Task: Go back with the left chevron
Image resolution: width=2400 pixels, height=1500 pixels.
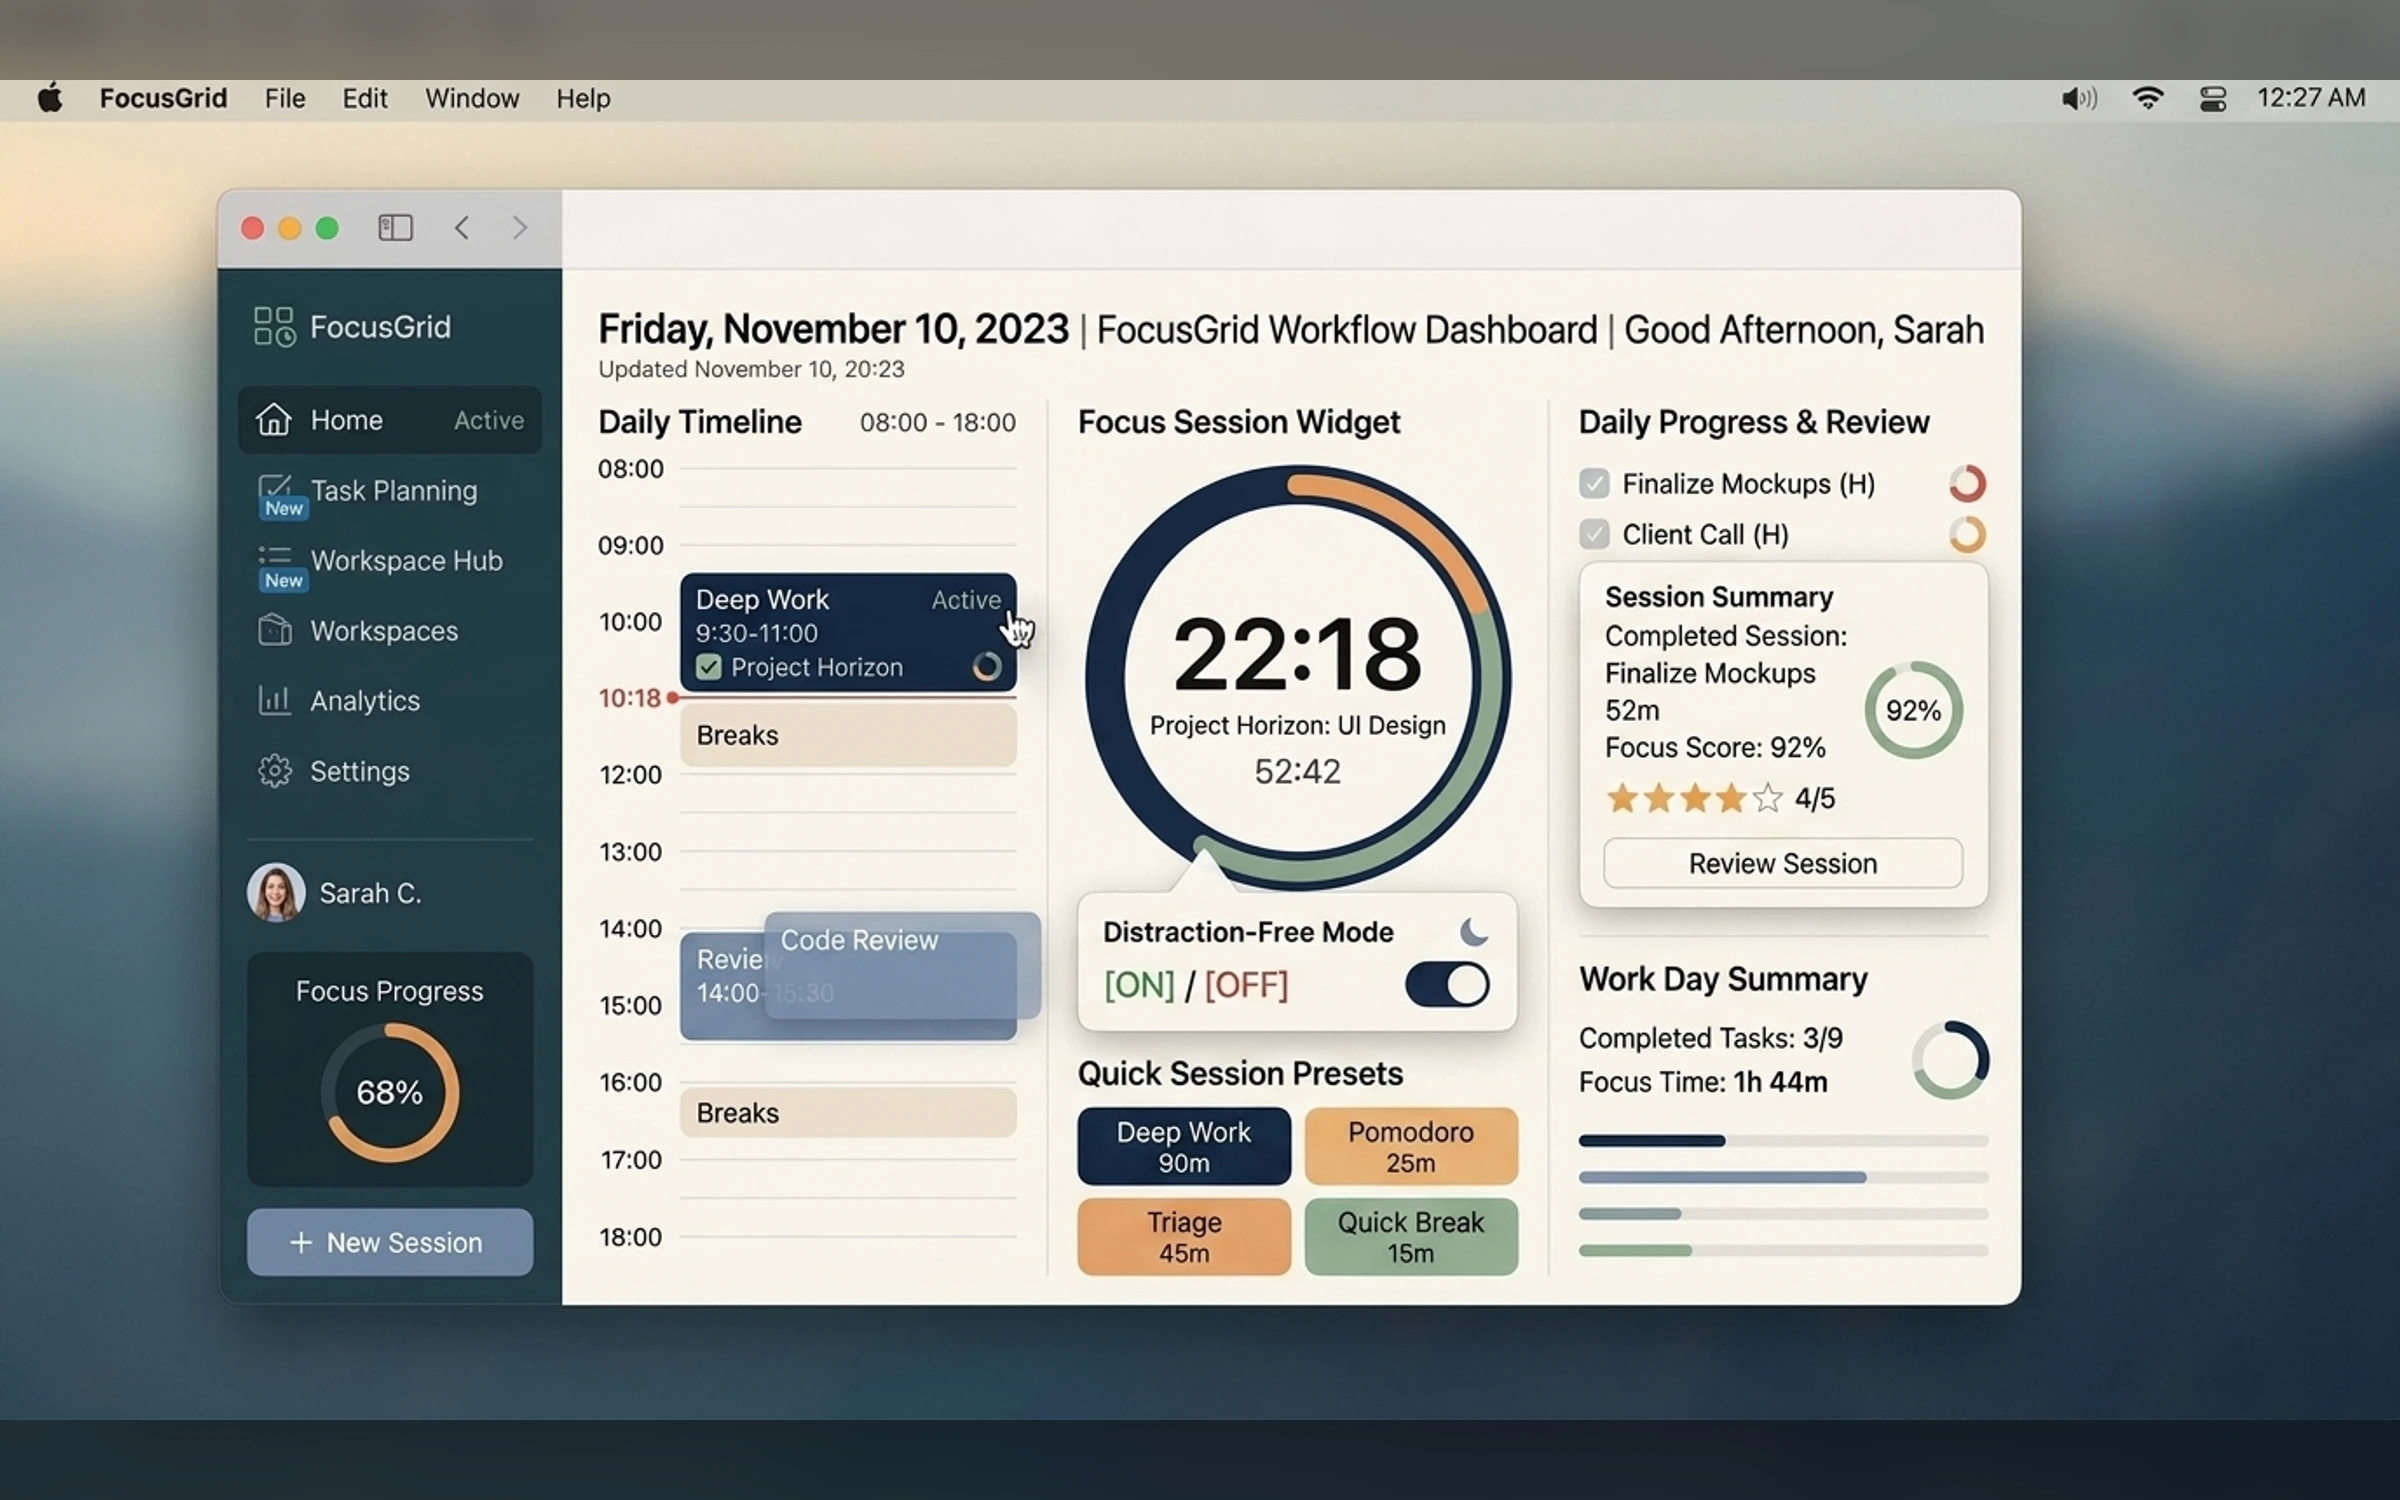Action: tap(461, 228)
